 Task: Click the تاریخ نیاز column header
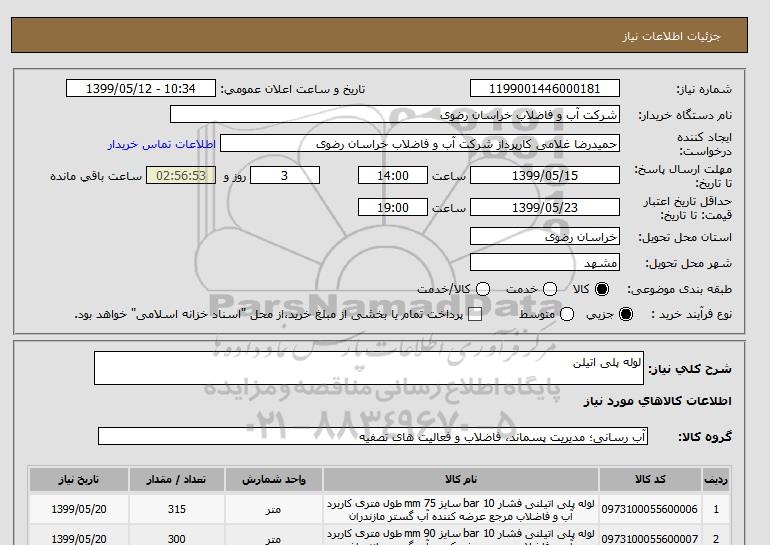[79, 480]
